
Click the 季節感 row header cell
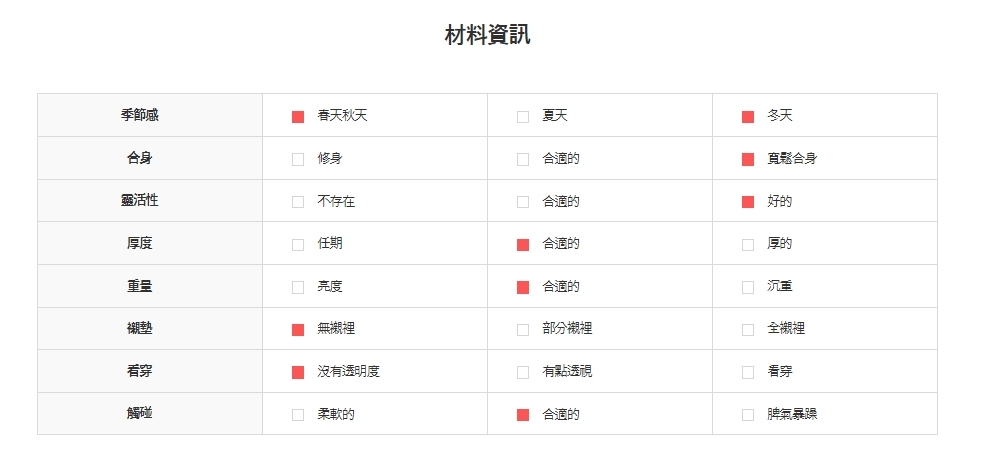(x=140, y=115)
